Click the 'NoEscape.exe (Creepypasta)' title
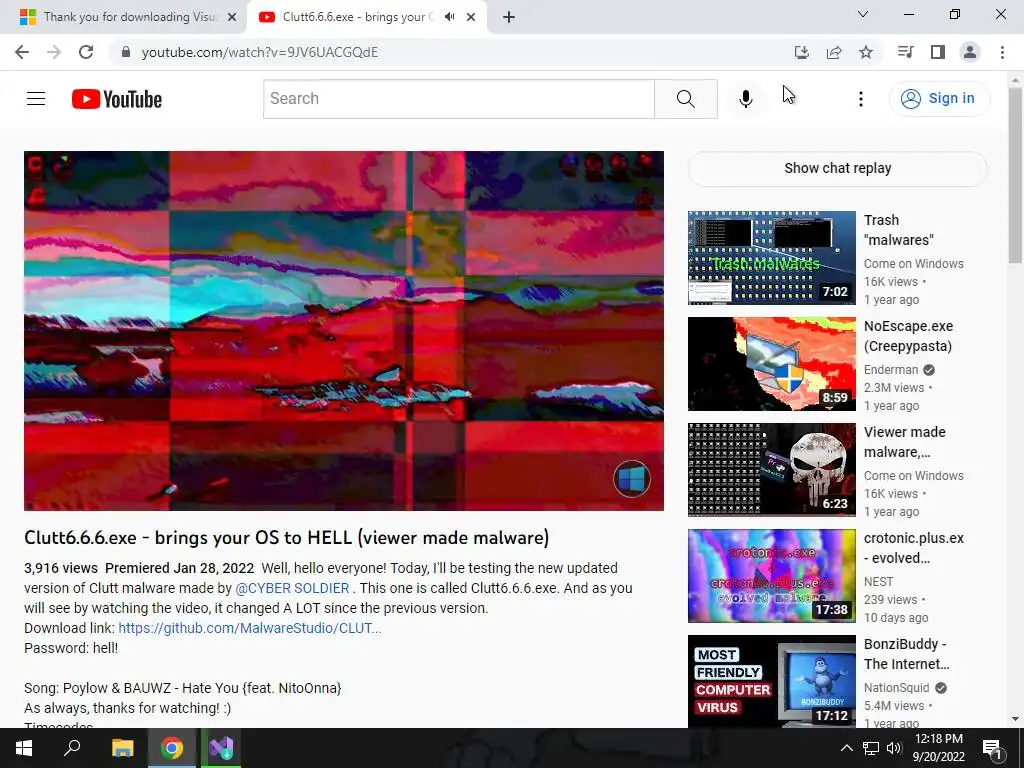 908,336
